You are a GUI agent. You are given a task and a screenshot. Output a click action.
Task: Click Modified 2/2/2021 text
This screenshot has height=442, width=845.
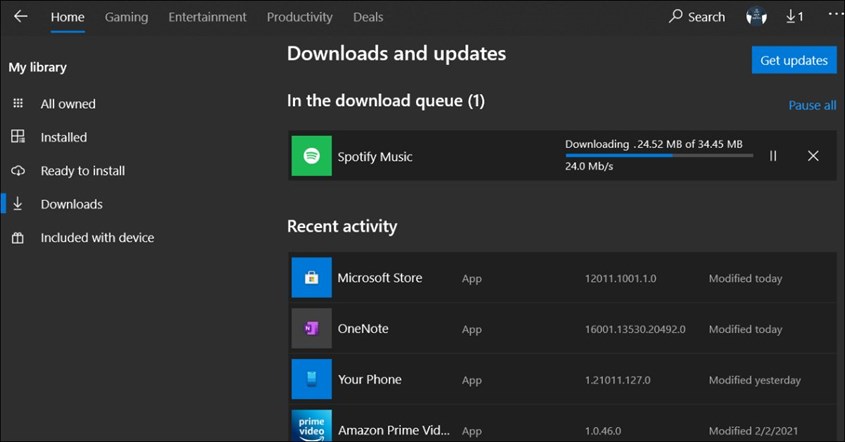tap(753, 431)
